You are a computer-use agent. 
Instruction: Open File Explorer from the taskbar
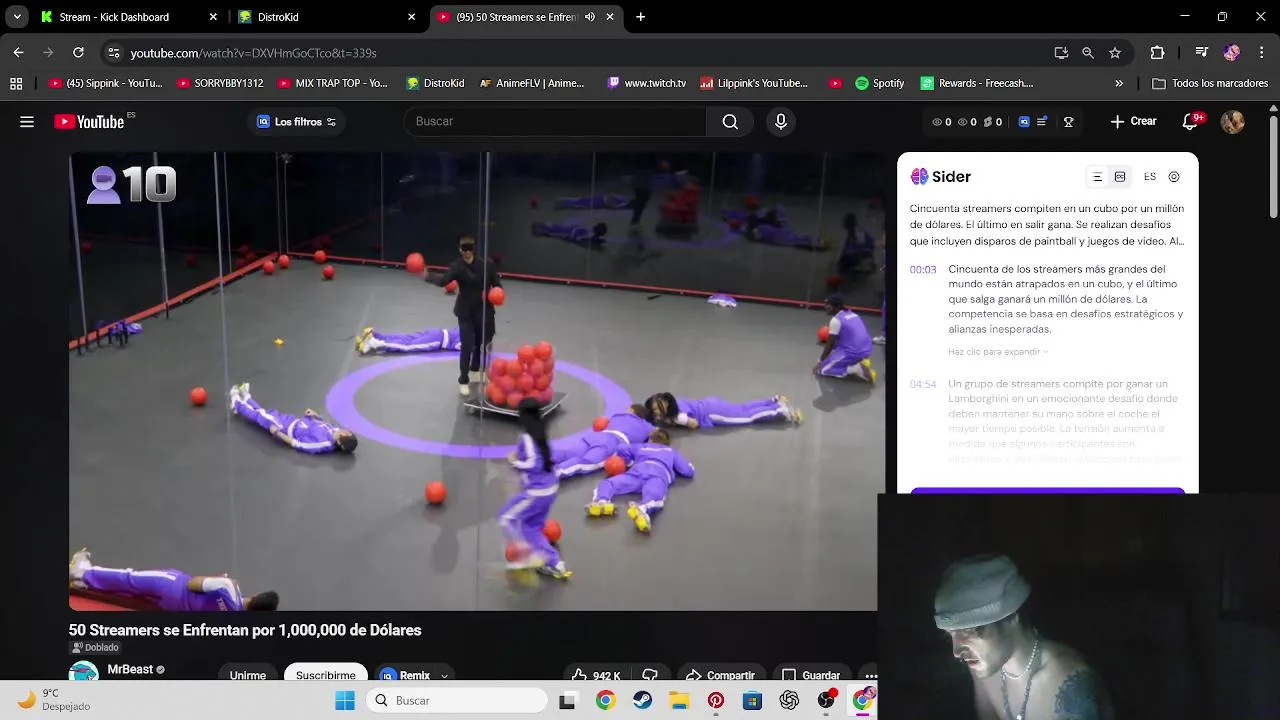679,701
